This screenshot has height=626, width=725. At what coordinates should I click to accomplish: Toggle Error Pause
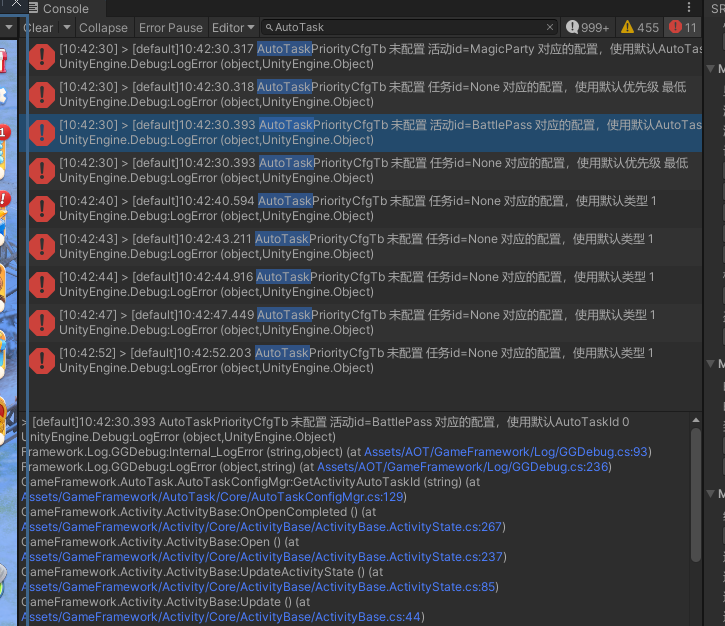[171, 28]
